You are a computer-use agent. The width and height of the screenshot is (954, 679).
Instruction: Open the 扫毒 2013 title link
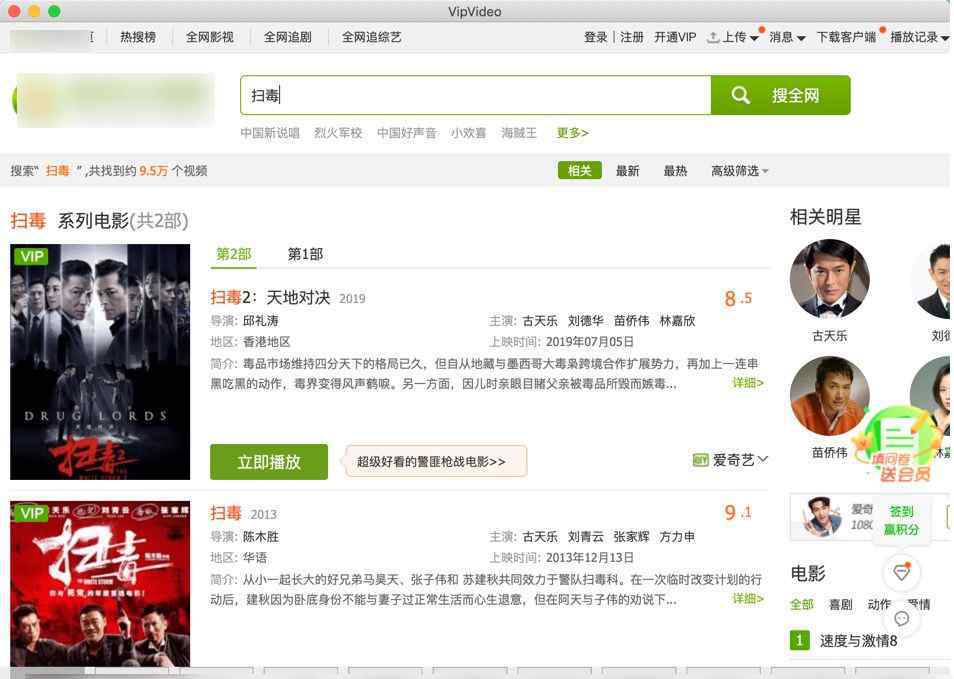coord(226,513)
